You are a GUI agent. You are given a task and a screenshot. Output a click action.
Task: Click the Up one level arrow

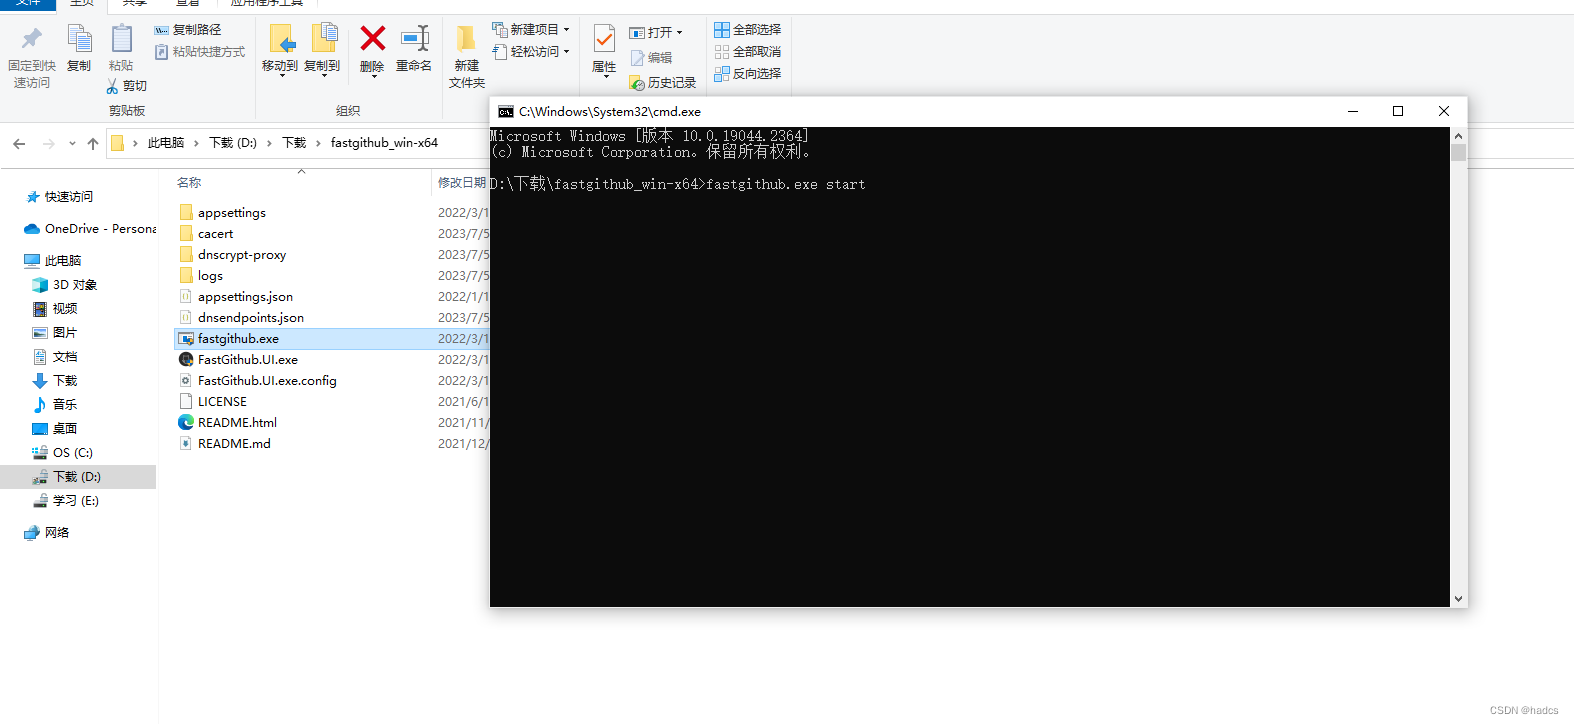point(93,144)
